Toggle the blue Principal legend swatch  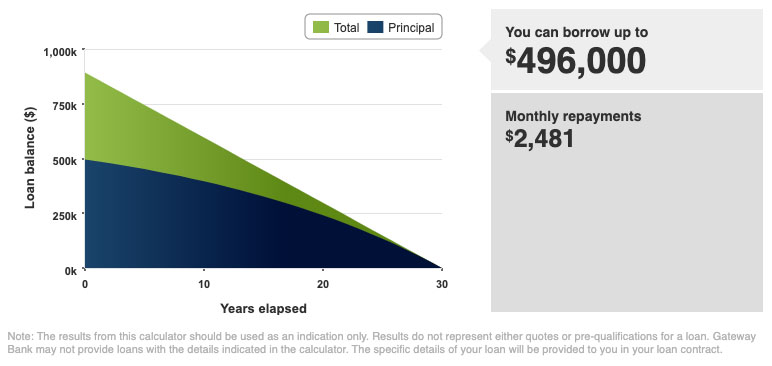(x=375, y=27)
